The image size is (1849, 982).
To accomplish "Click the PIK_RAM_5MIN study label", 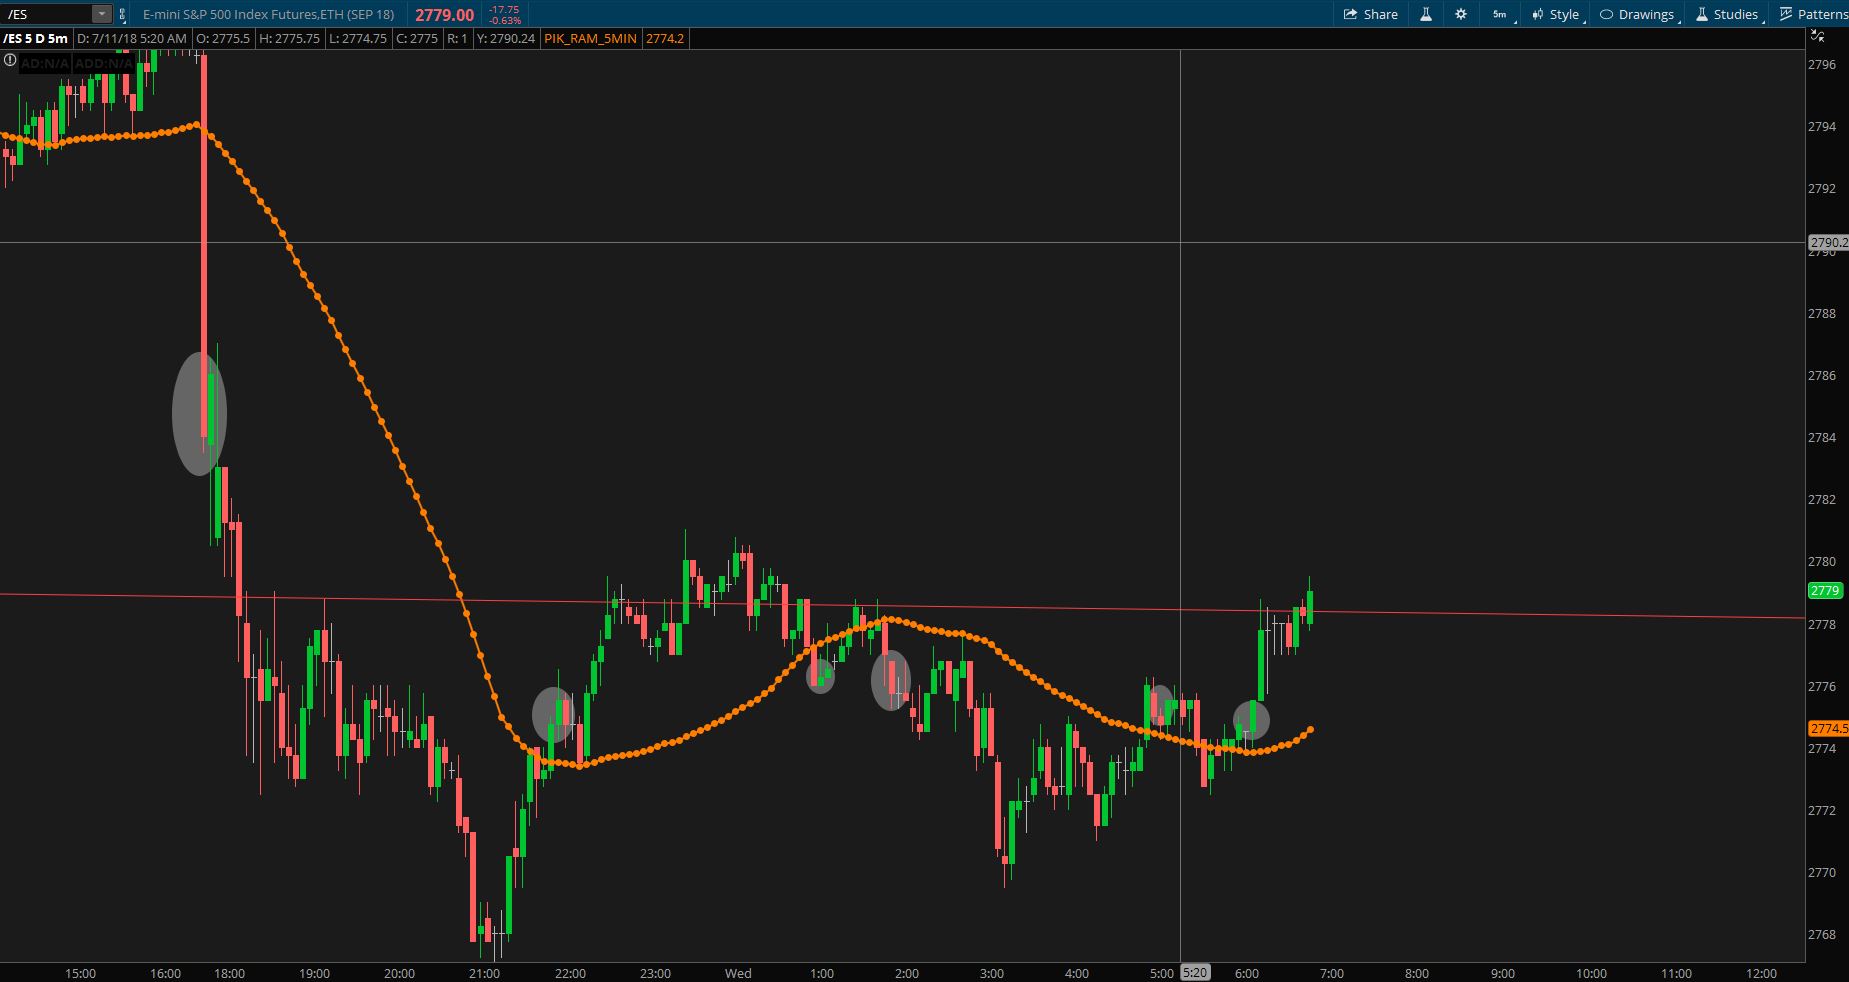I will point(590,38).
